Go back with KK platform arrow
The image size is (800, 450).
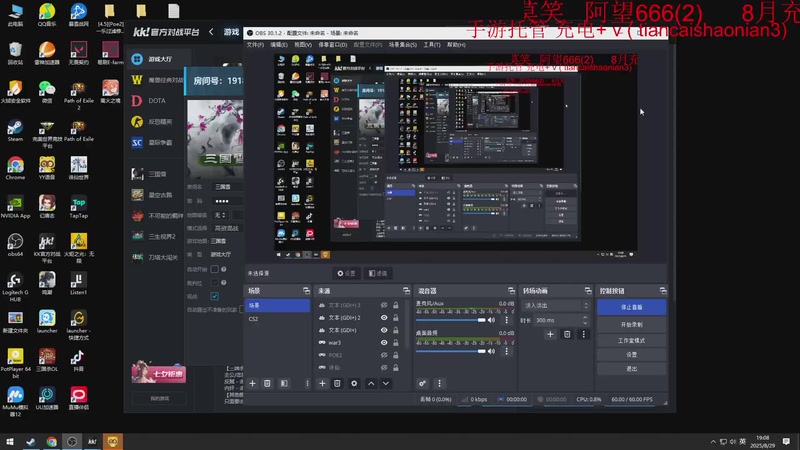(x=211, y=32)
